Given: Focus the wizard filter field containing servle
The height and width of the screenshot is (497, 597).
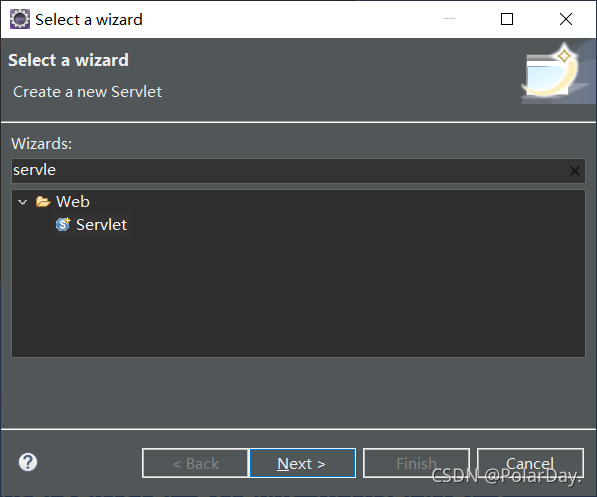Looking at the screenshot, I should [x=289, y=171].
